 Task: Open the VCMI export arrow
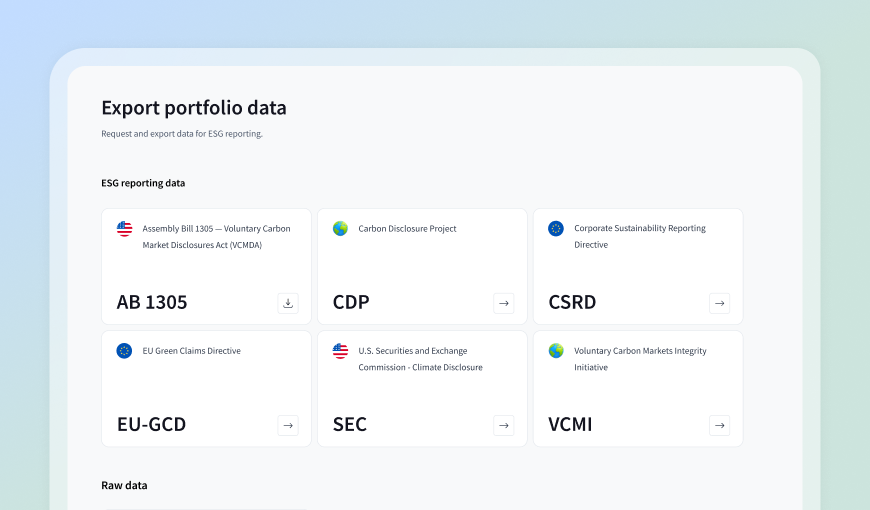click(720, 425)
